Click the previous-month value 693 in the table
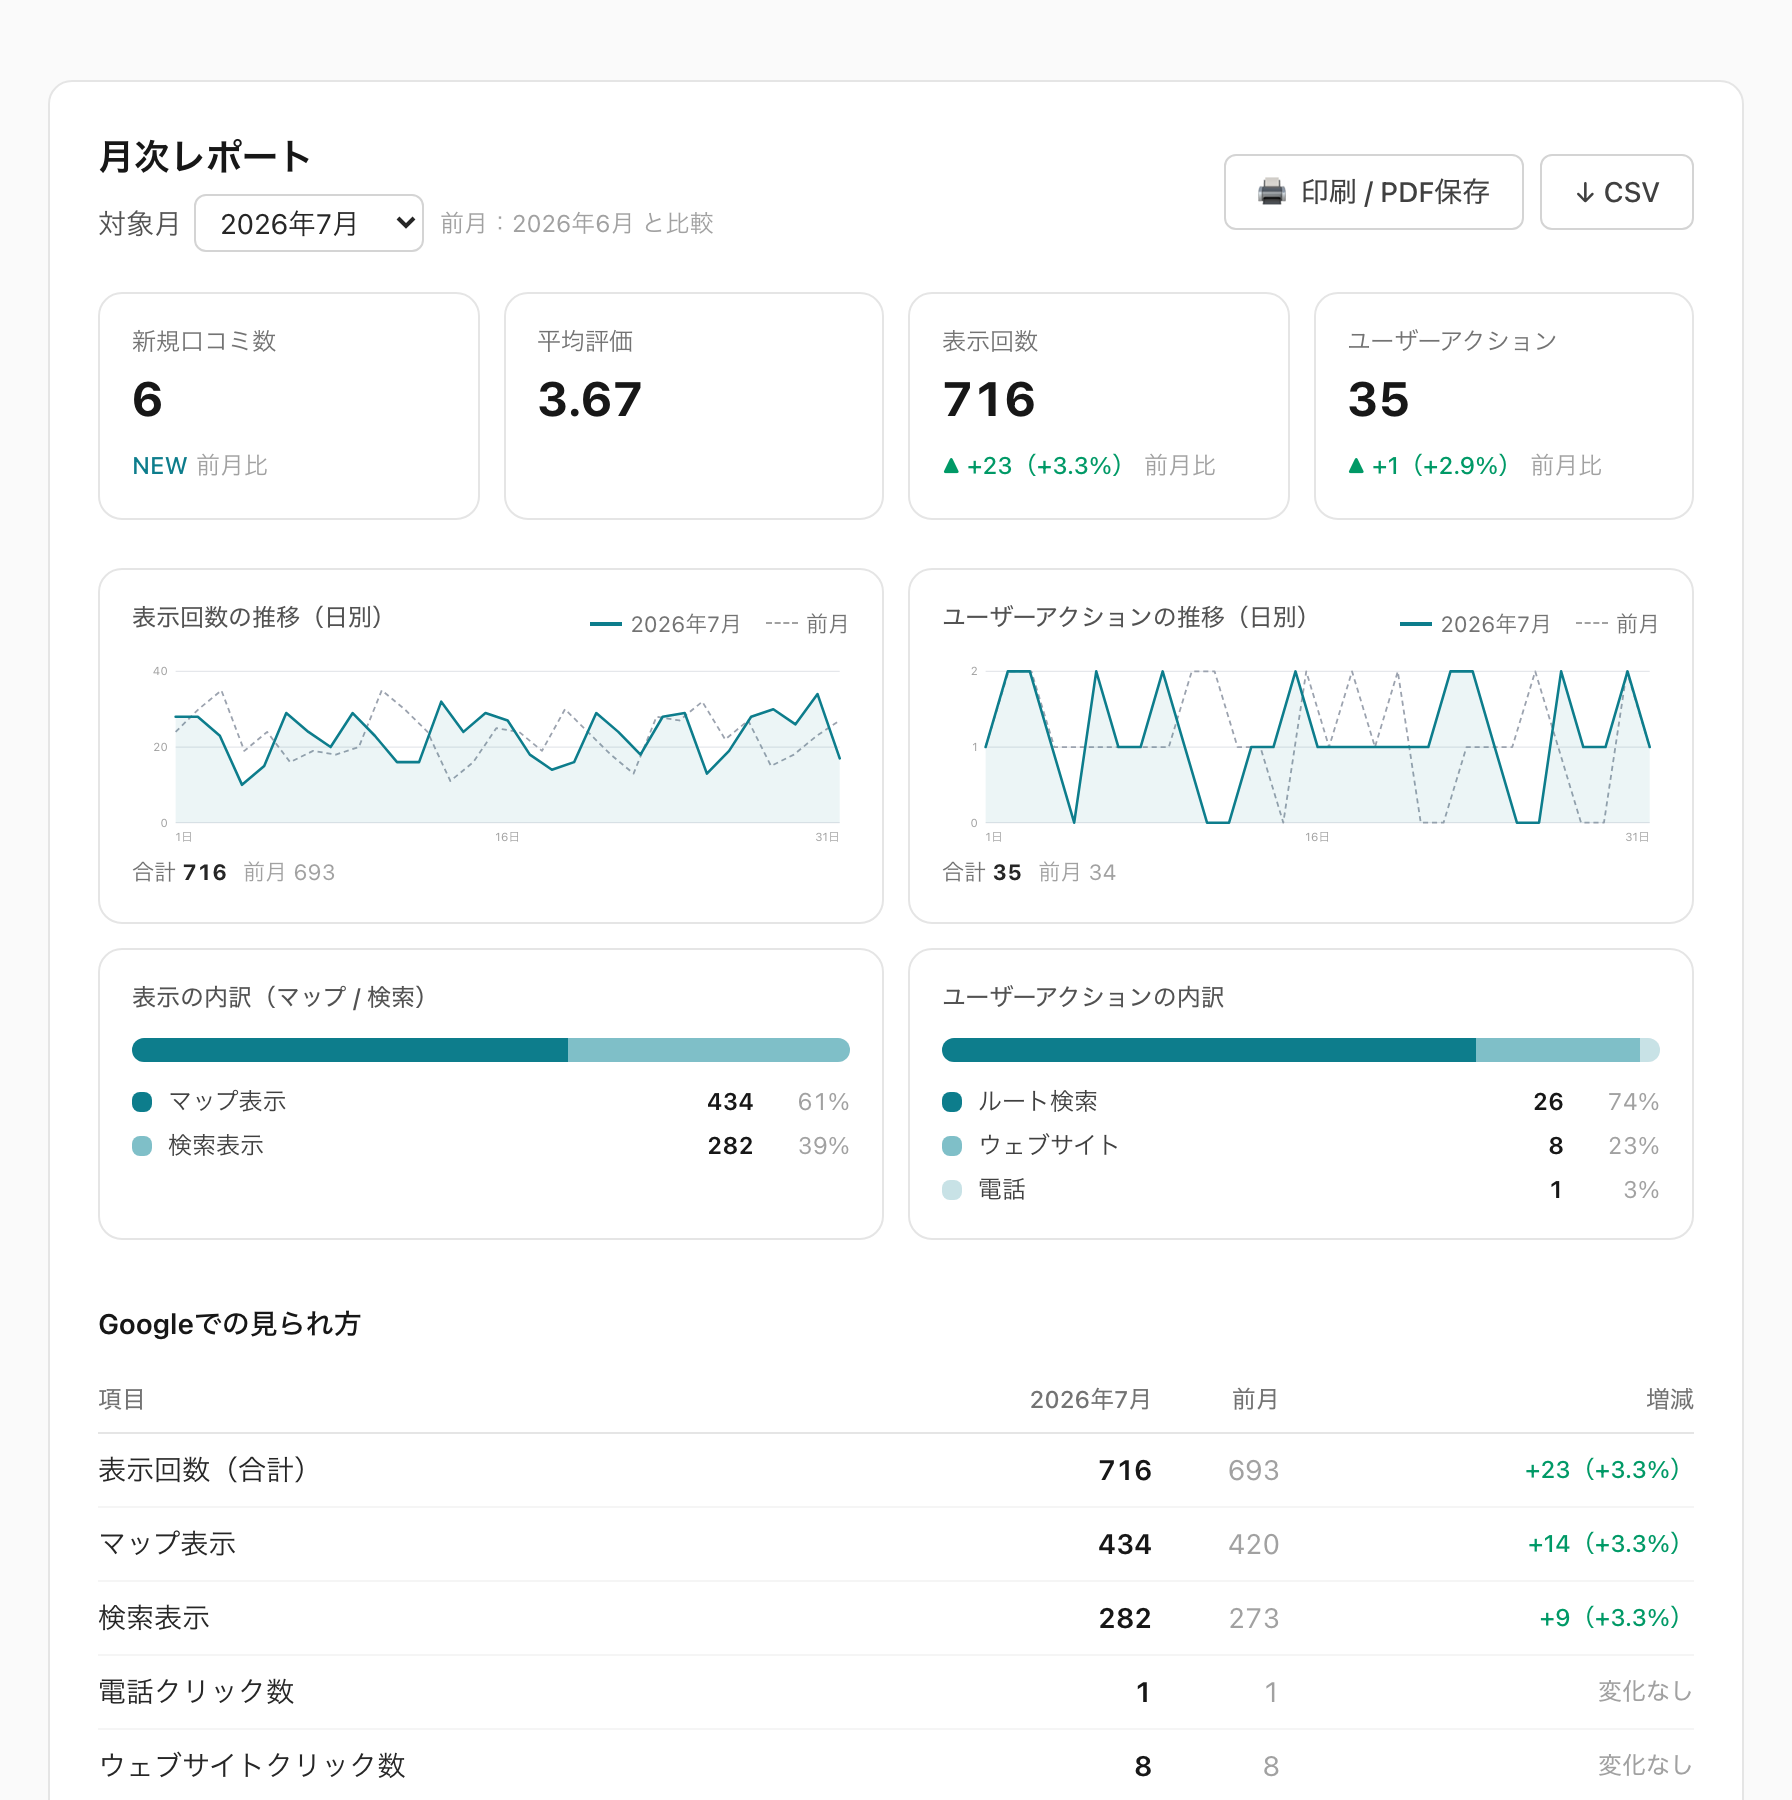This screenshot has height=1800, width=1792. tap(1254, 1470)
